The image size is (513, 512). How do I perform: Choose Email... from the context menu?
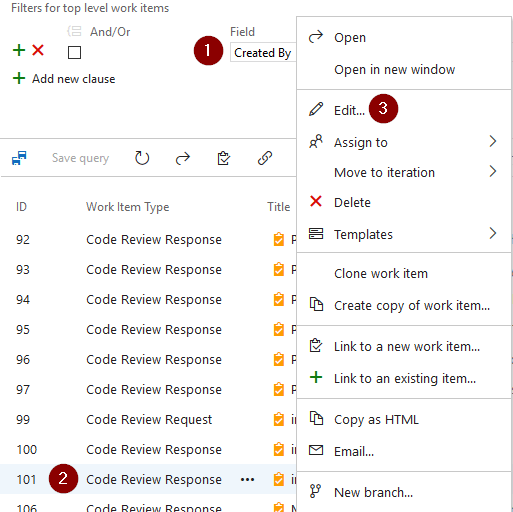click(x=404, y=451)
